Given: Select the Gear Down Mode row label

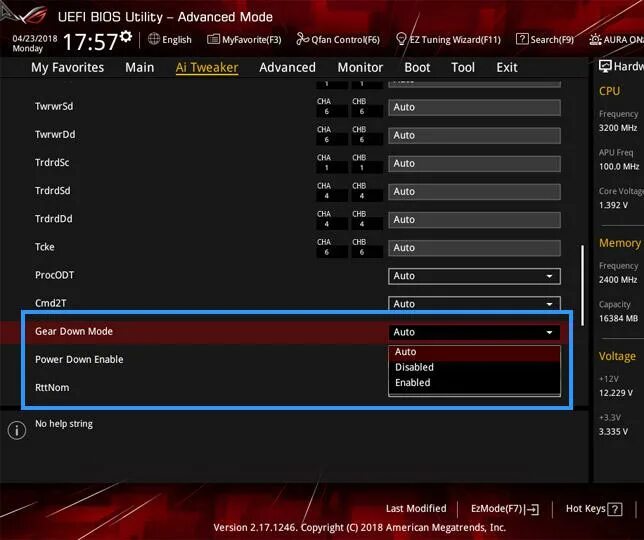Looking at the screenshot, I should coord(74,331).
